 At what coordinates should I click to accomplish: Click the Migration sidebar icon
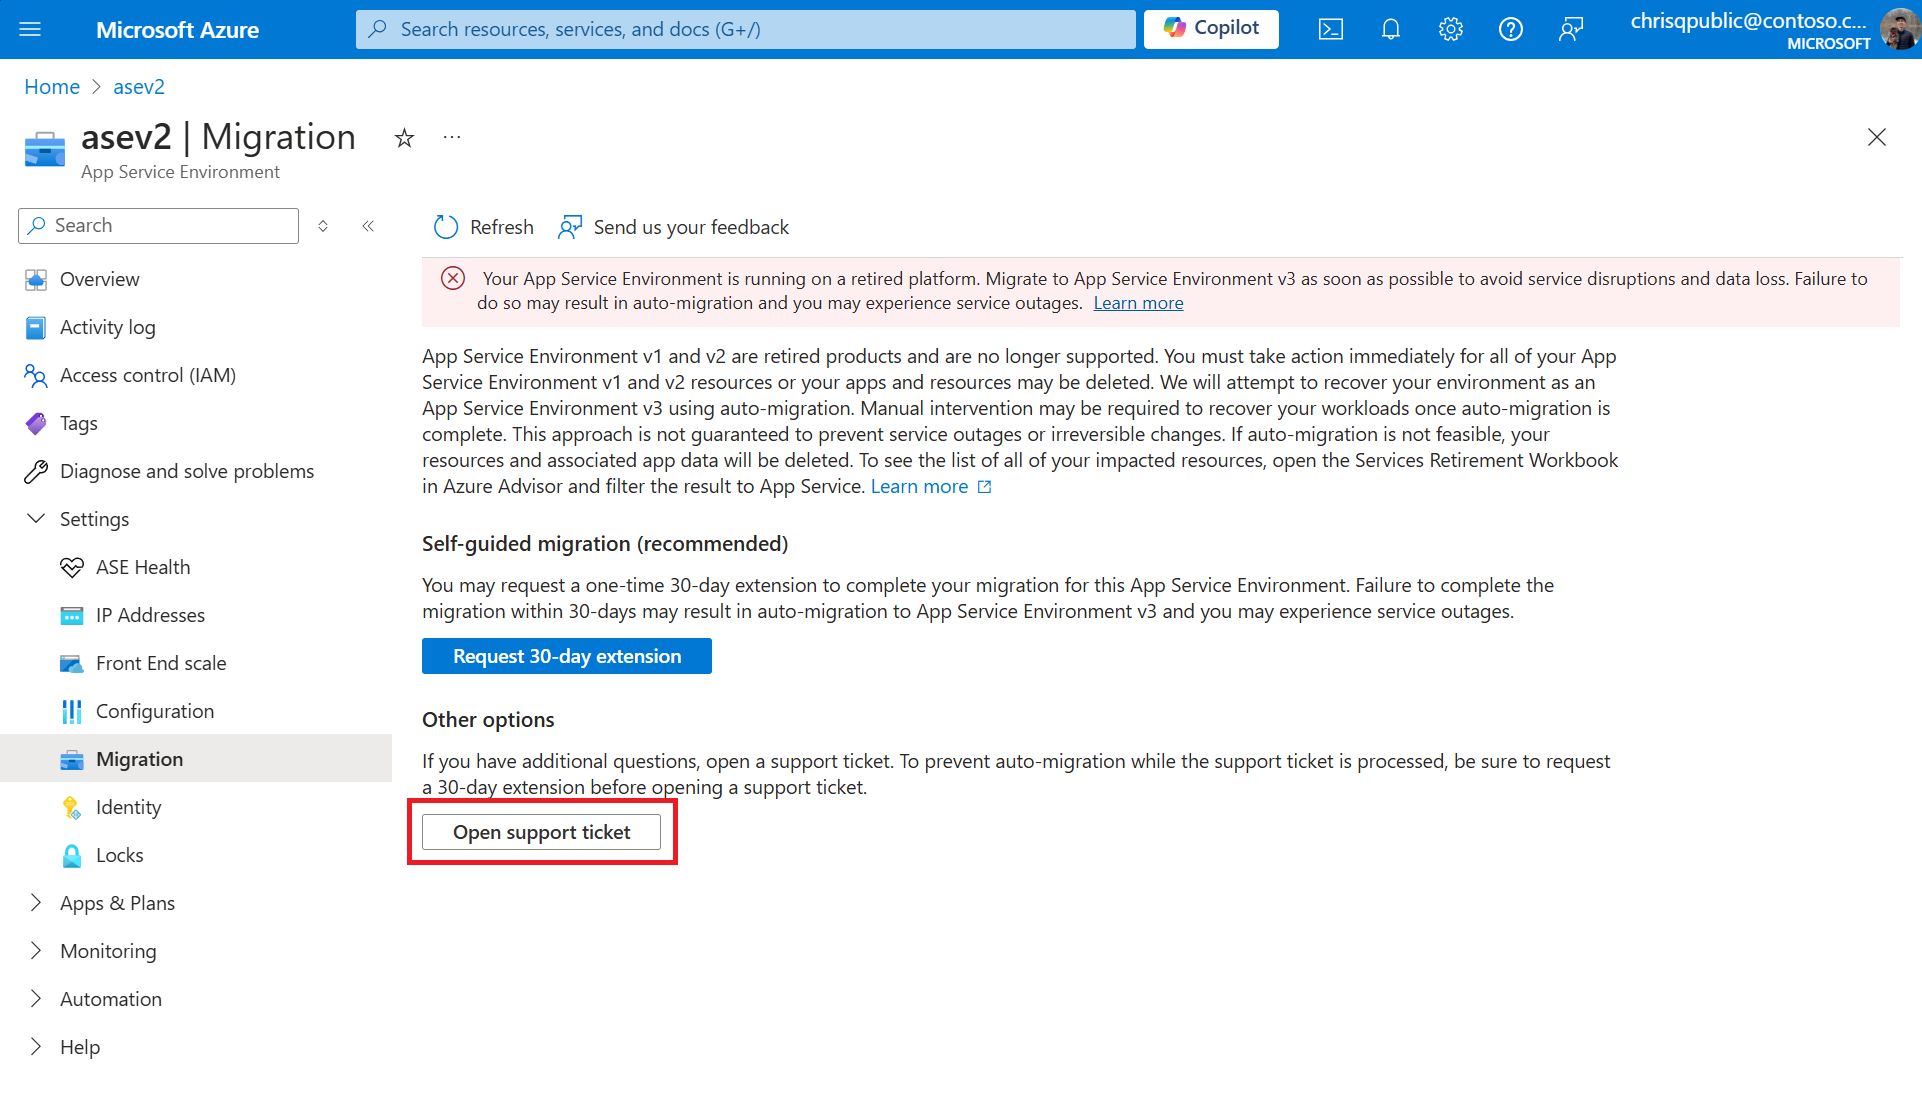pos(71,758)
